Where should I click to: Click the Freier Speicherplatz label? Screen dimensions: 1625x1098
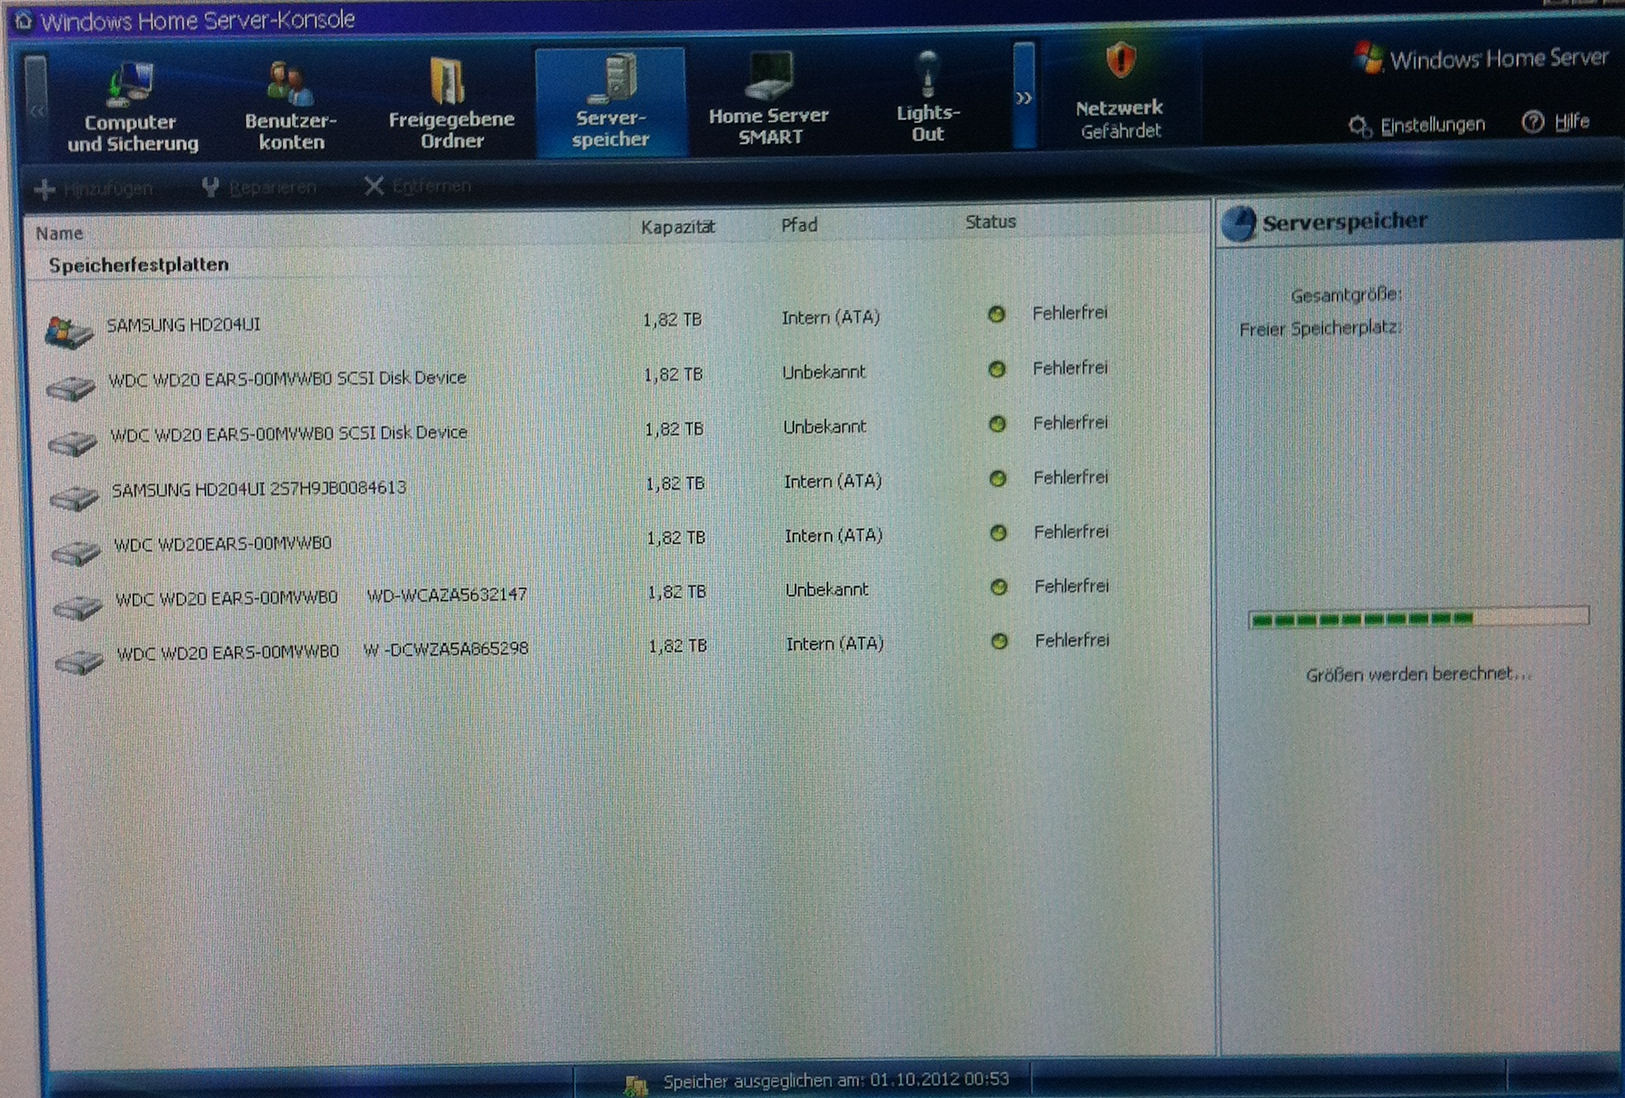point(1320,329)
